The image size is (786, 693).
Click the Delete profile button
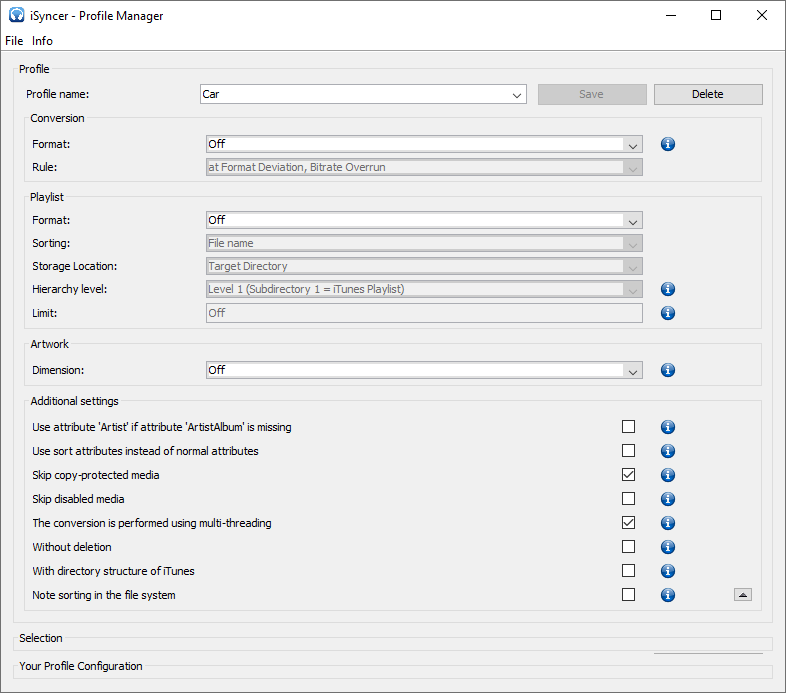708,94
